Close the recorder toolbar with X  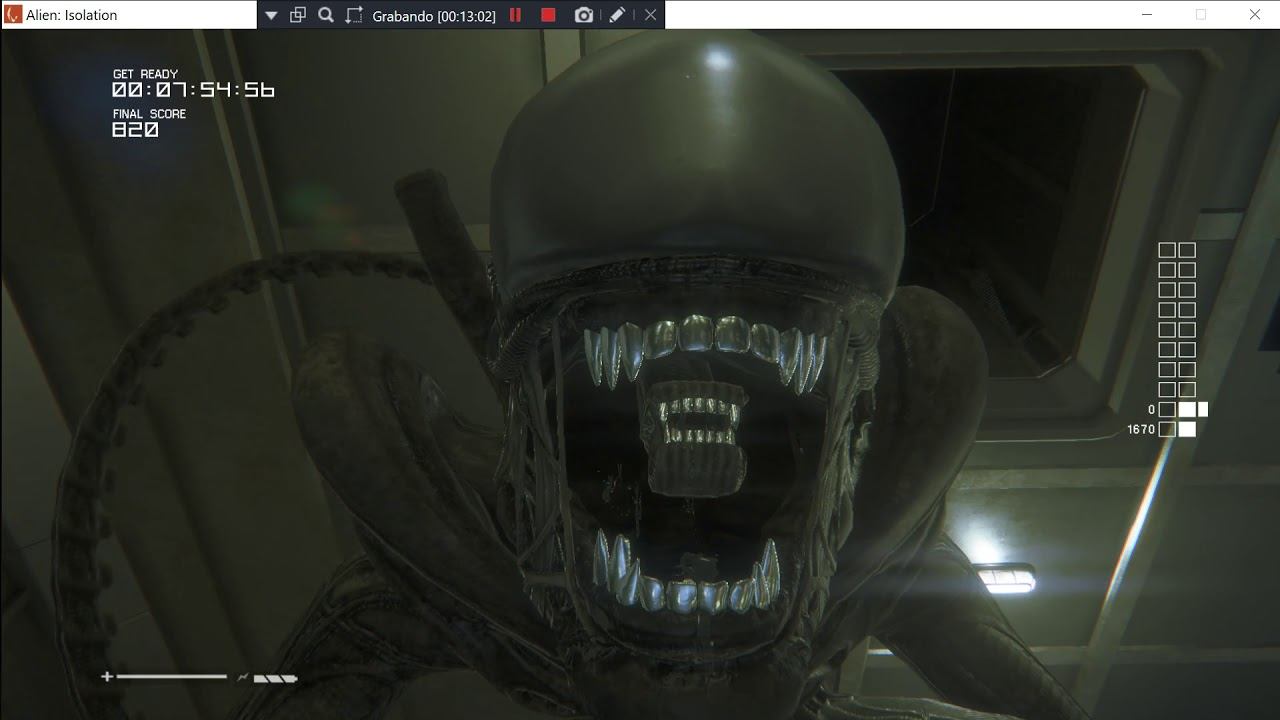650,15
